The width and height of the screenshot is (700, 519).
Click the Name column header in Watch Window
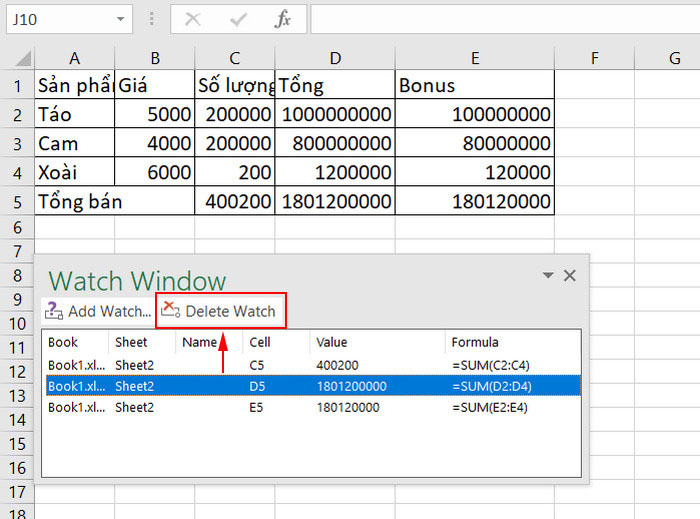[x=209, y=342]
